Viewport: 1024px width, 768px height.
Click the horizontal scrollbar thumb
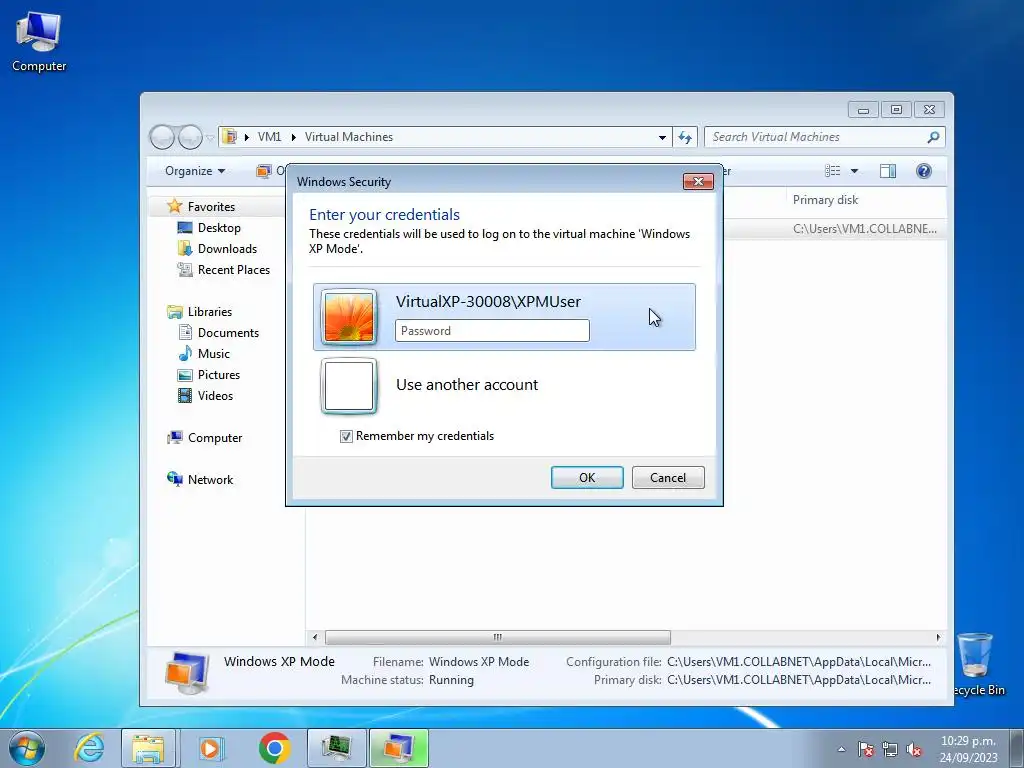tap(498, 637)
